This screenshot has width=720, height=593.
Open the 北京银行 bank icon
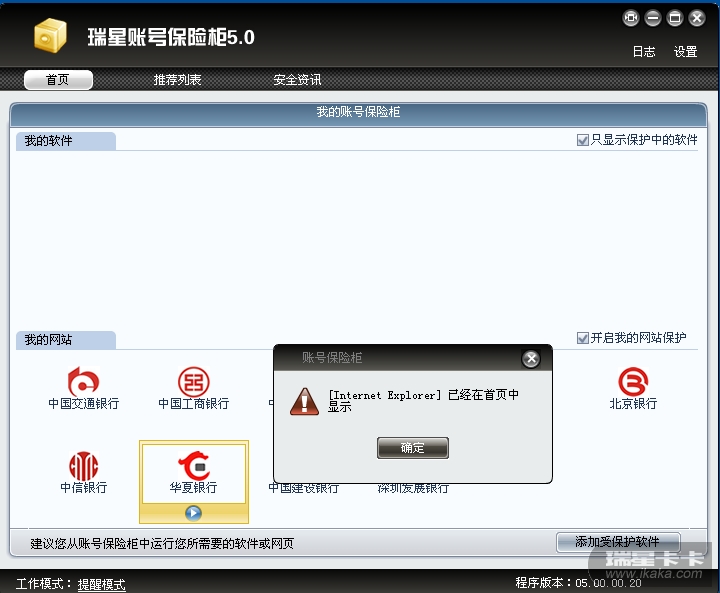pyautogui.click(x=633, y=388)
